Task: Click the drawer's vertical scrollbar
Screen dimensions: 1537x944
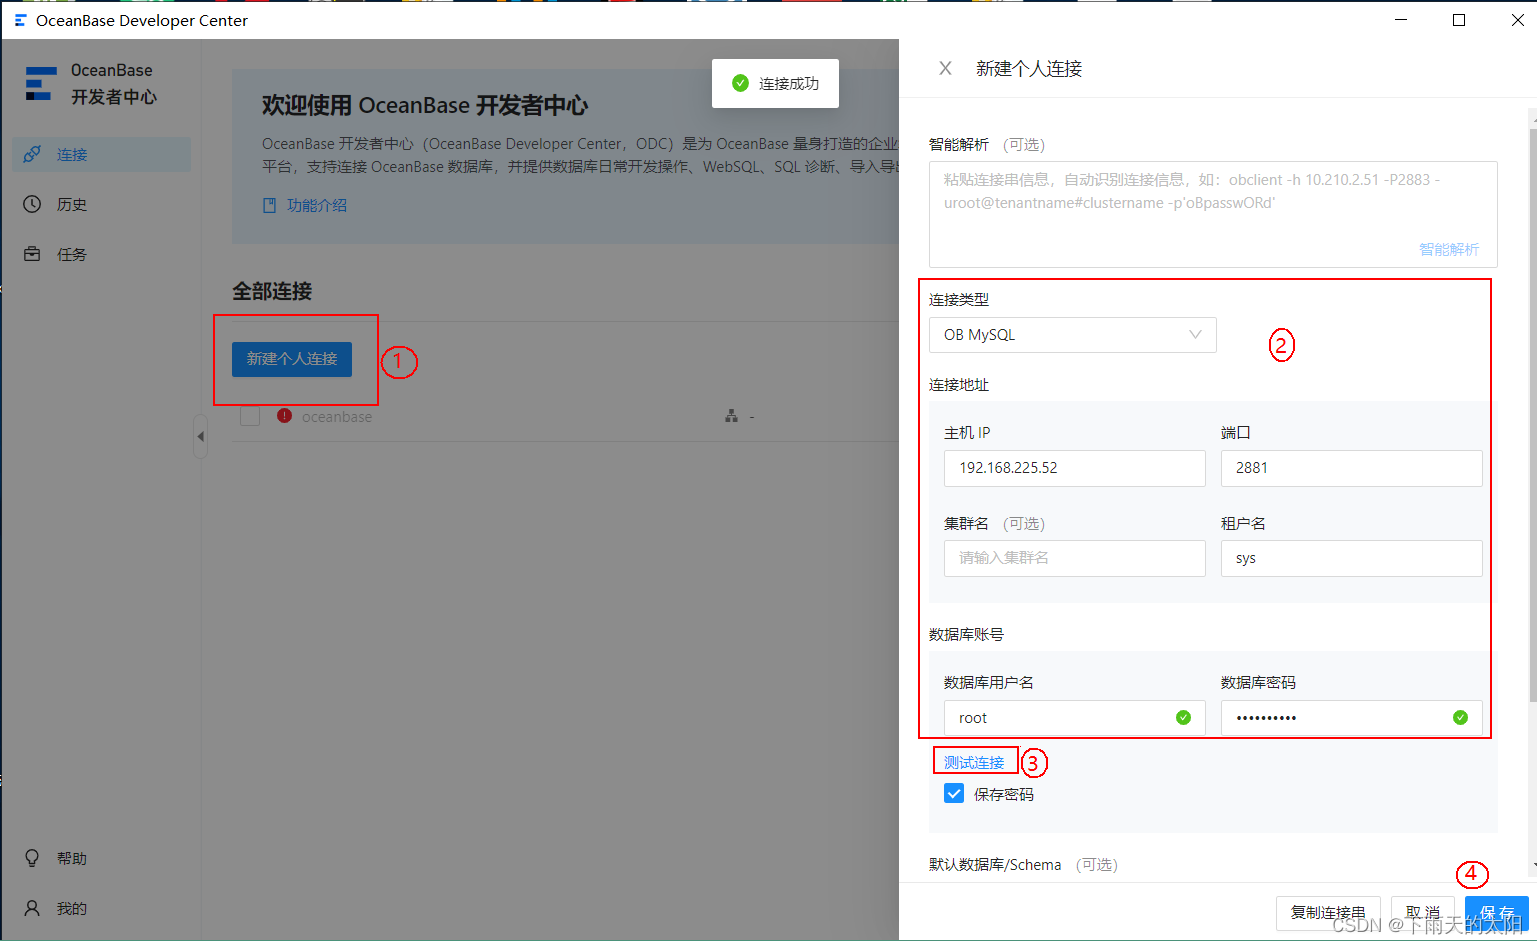Action: [x=1532, y=415]
